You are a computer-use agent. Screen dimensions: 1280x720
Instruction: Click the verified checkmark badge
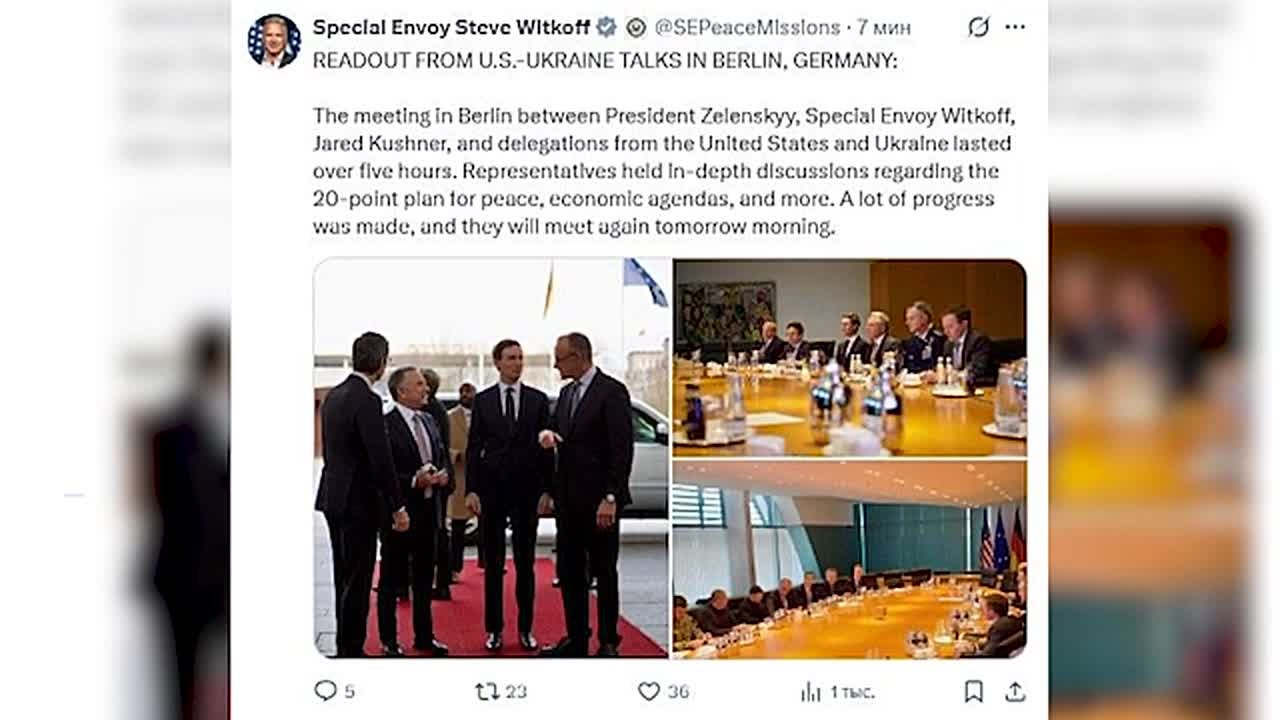(606, 27)
